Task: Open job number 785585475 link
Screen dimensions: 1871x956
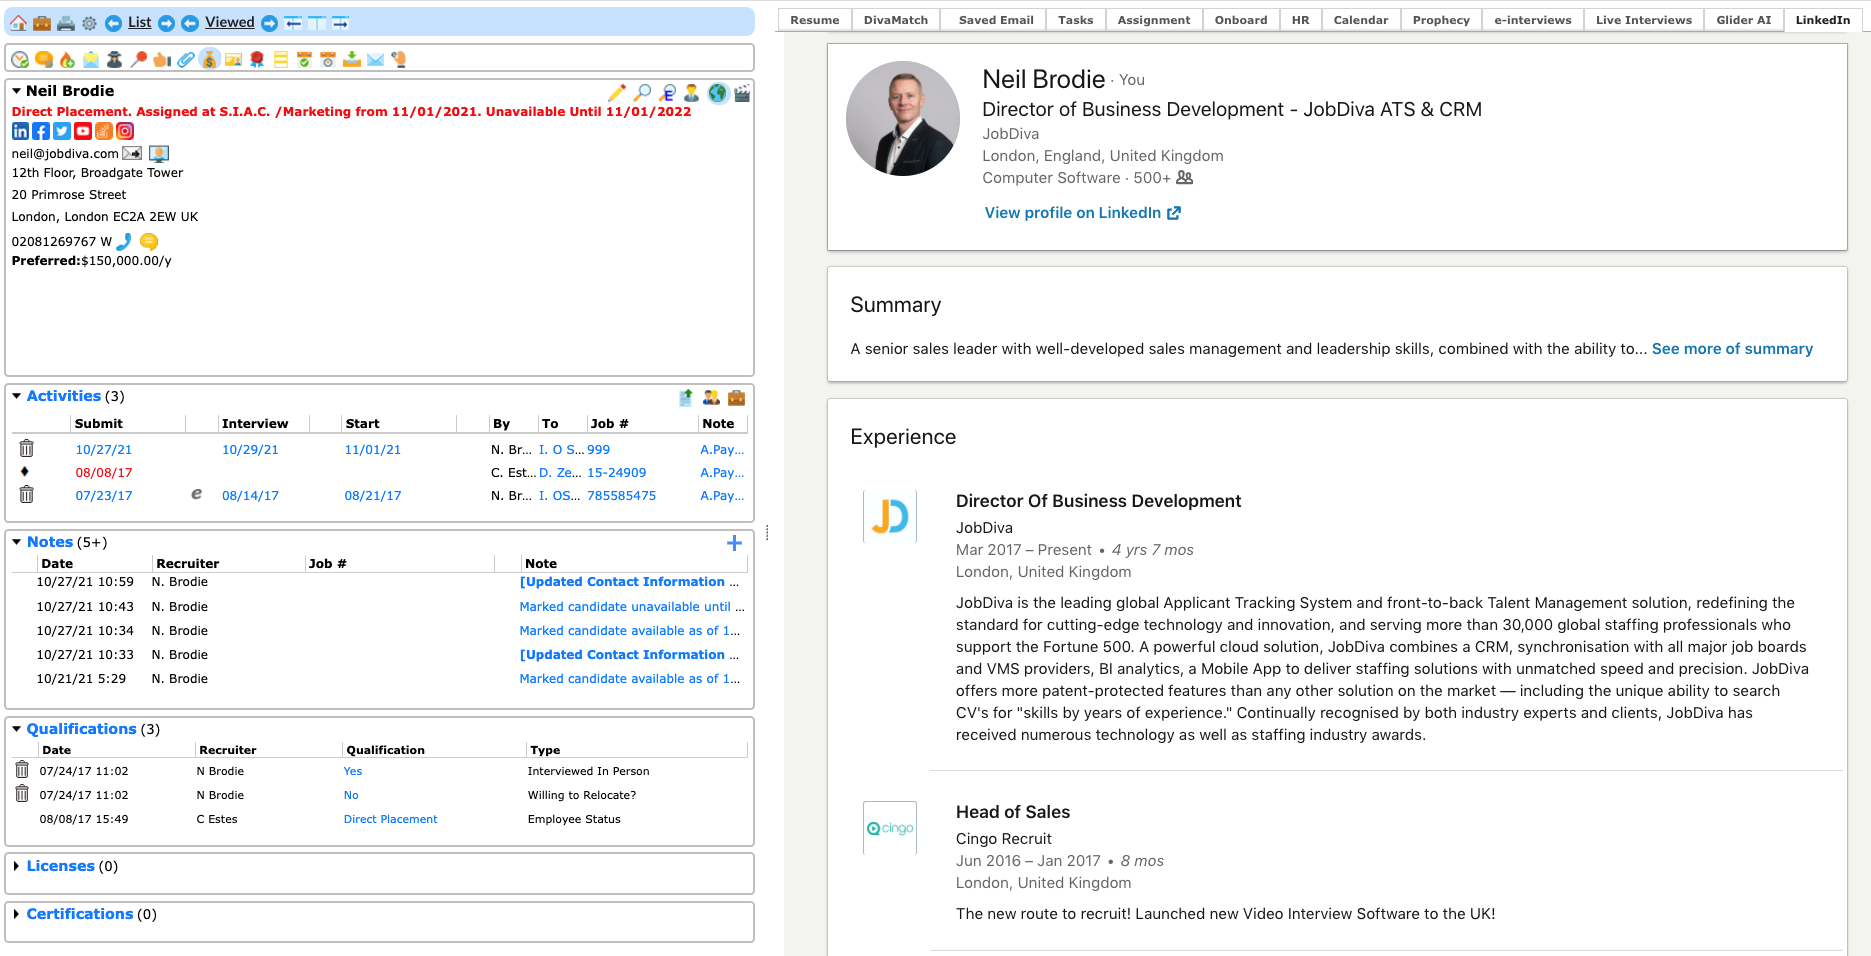Action: click(621, 495)
